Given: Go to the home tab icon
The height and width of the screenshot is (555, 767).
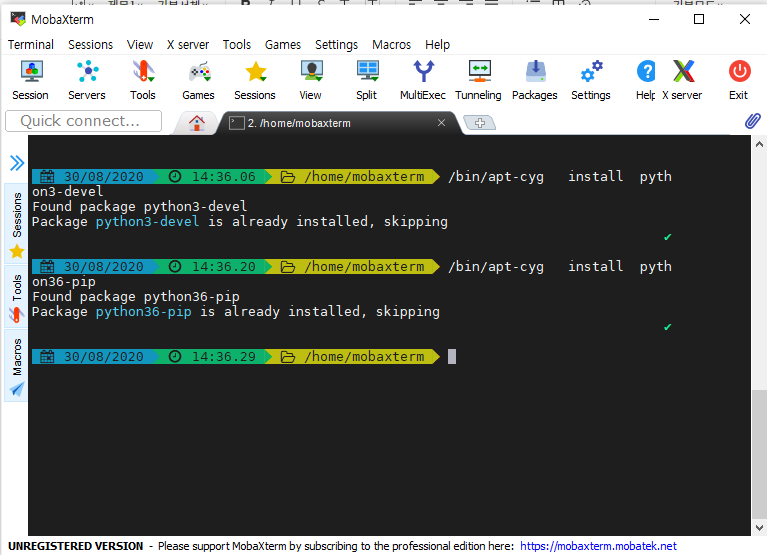Looking at the screenshot, I should tap(197, 123).
